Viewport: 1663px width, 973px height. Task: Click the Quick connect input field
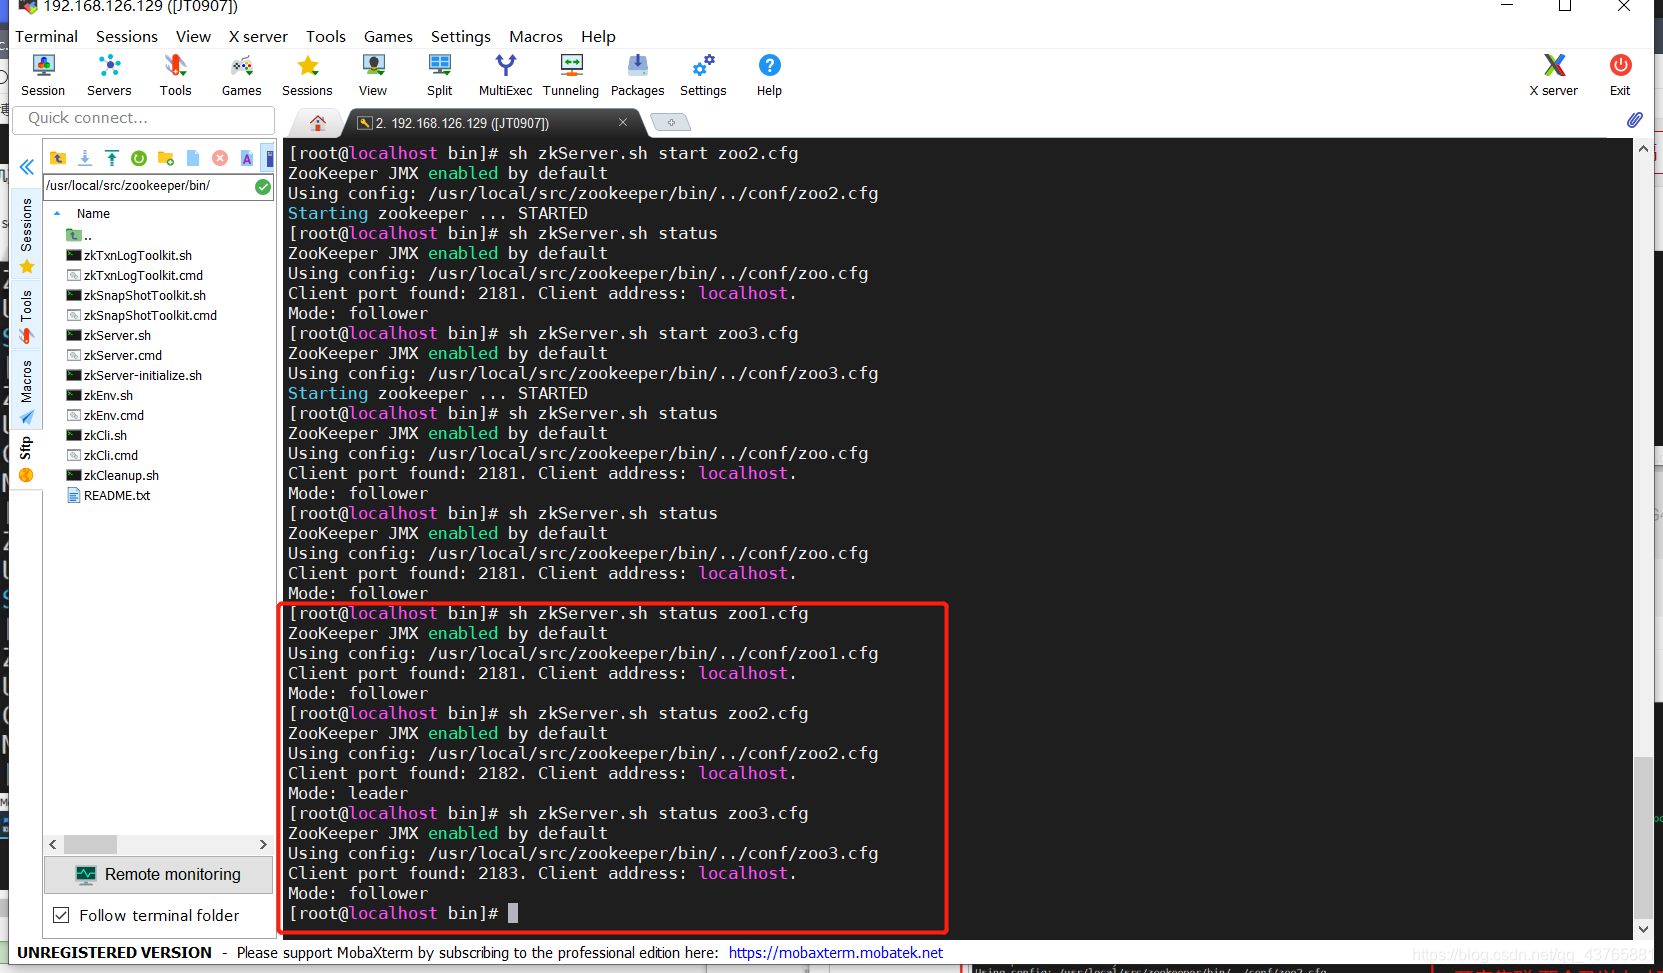(x=144, y=118)
